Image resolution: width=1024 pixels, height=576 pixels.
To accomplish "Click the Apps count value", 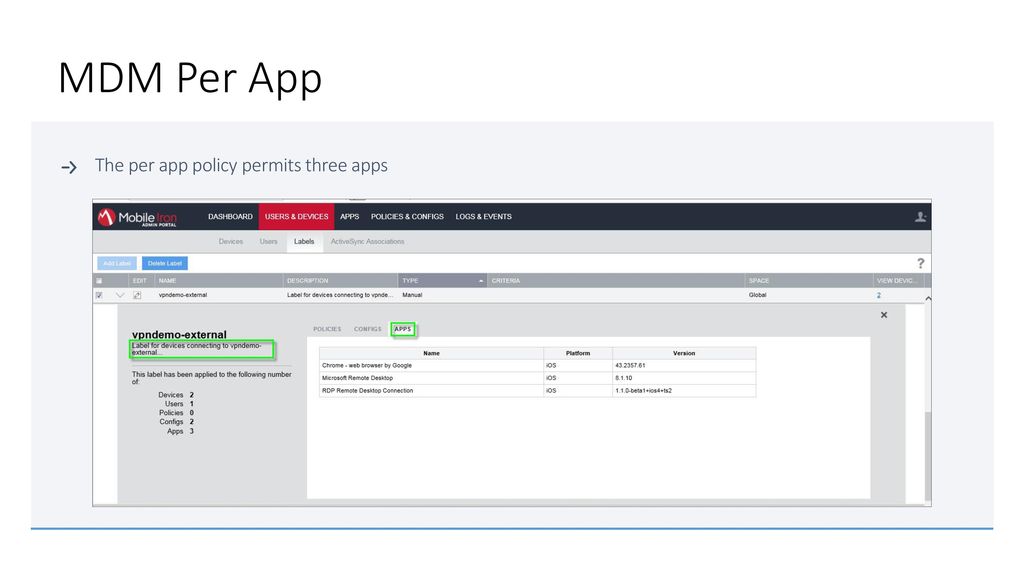I will coord(191,432).
